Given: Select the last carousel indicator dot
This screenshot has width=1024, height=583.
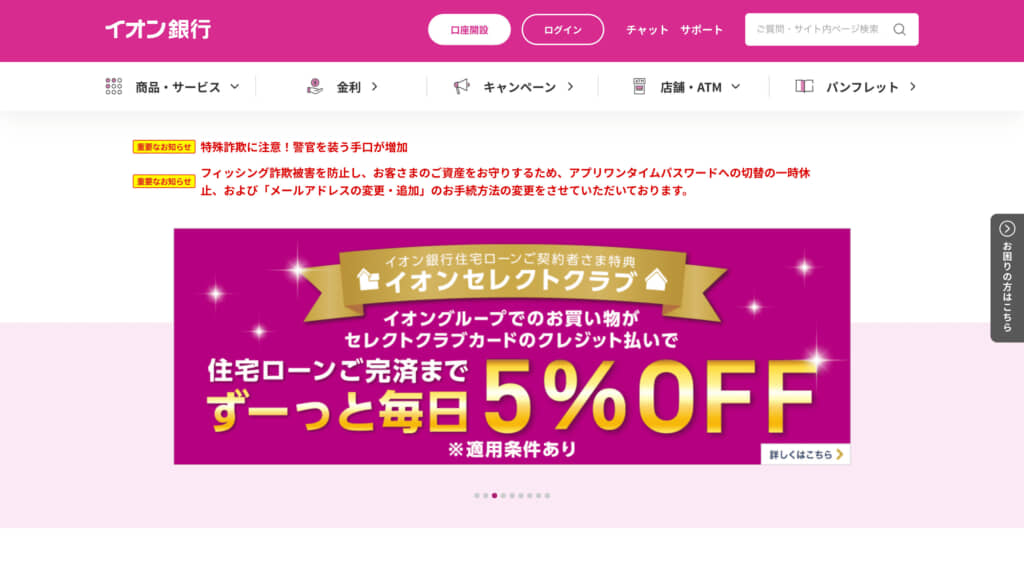Looking at the screenshot, I should (547, 496).
